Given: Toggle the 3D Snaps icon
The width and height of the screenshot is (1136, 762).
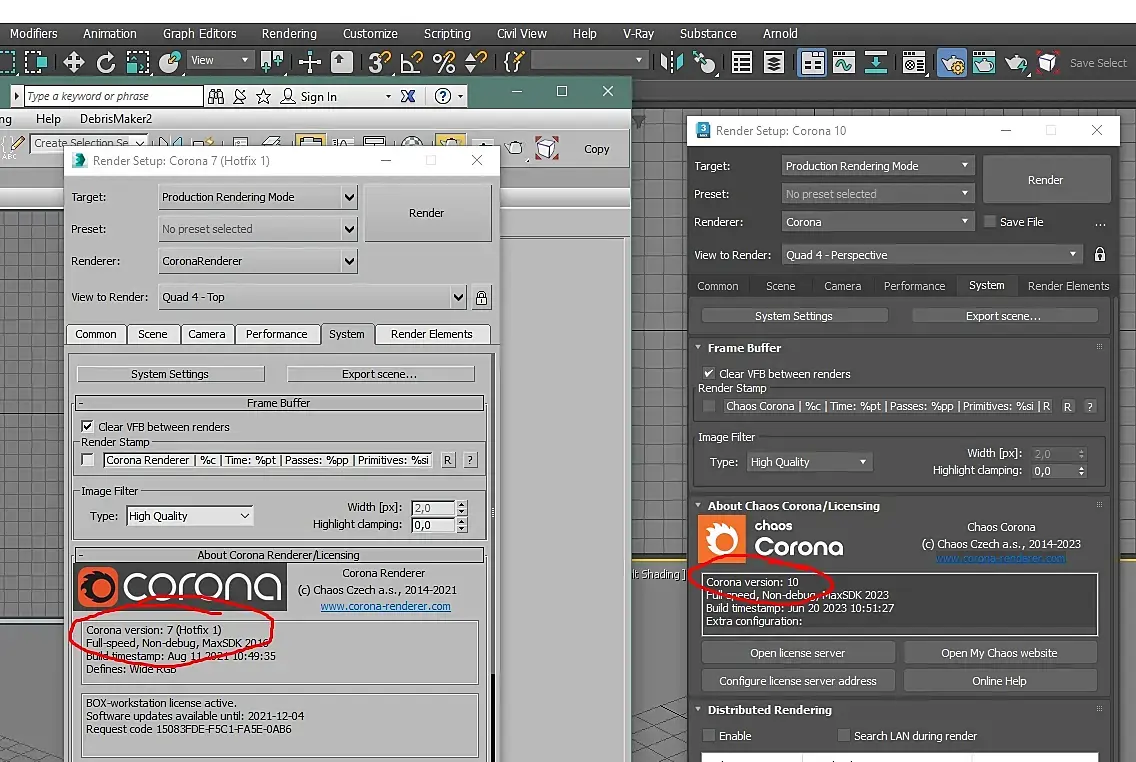Looking at the screenshot, I should pyautogui.click(x=379, y=62).
